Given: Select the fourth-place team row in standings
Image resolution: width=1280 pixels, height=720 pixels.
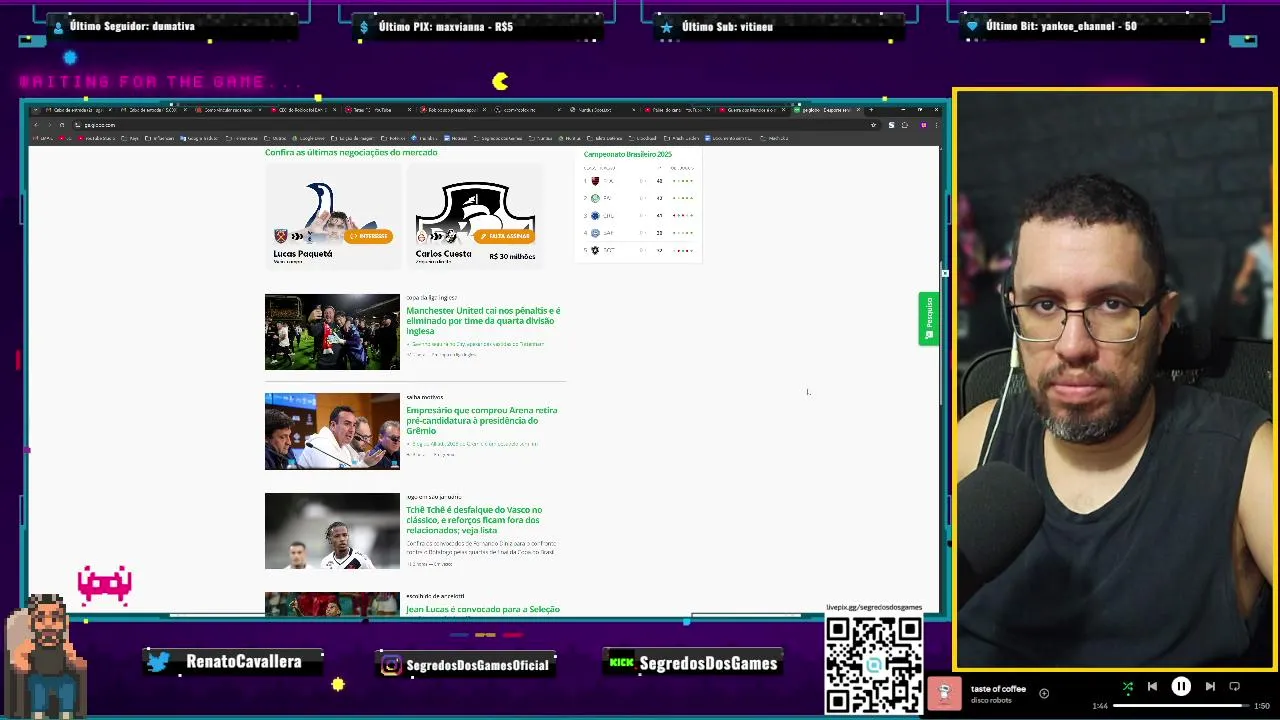Looking at the screenshot, I should tap(638, 233).
